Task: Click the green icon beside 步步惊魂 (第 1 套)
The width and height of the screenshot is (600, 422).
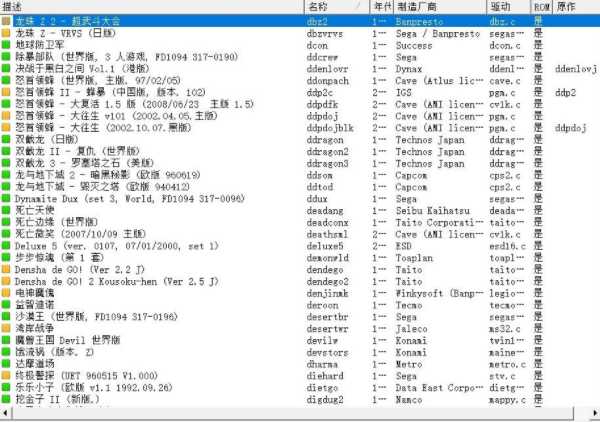Action: pyautogui.click(x=6, y=257)
